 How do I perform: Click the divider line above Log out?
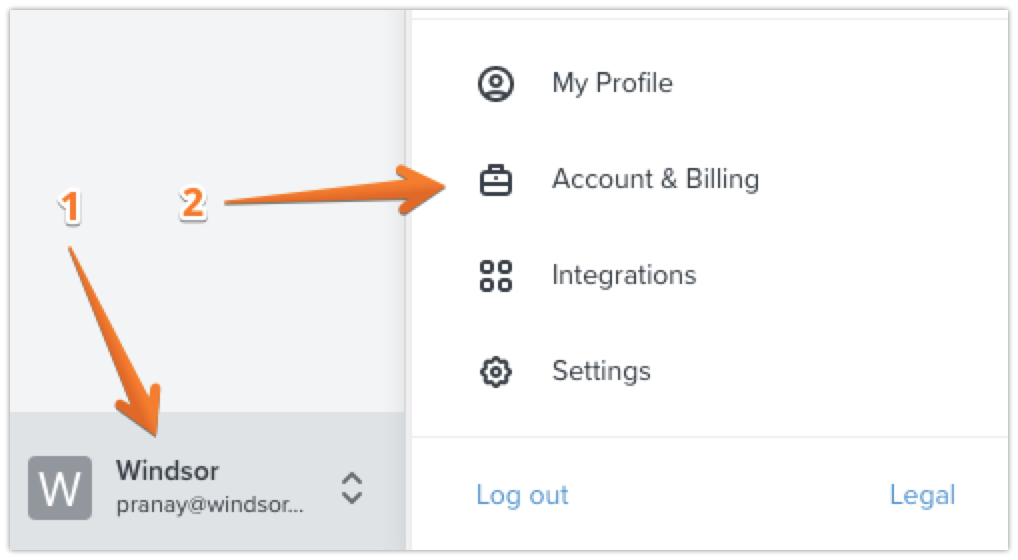pyautogui.click(x=708, y=437)
